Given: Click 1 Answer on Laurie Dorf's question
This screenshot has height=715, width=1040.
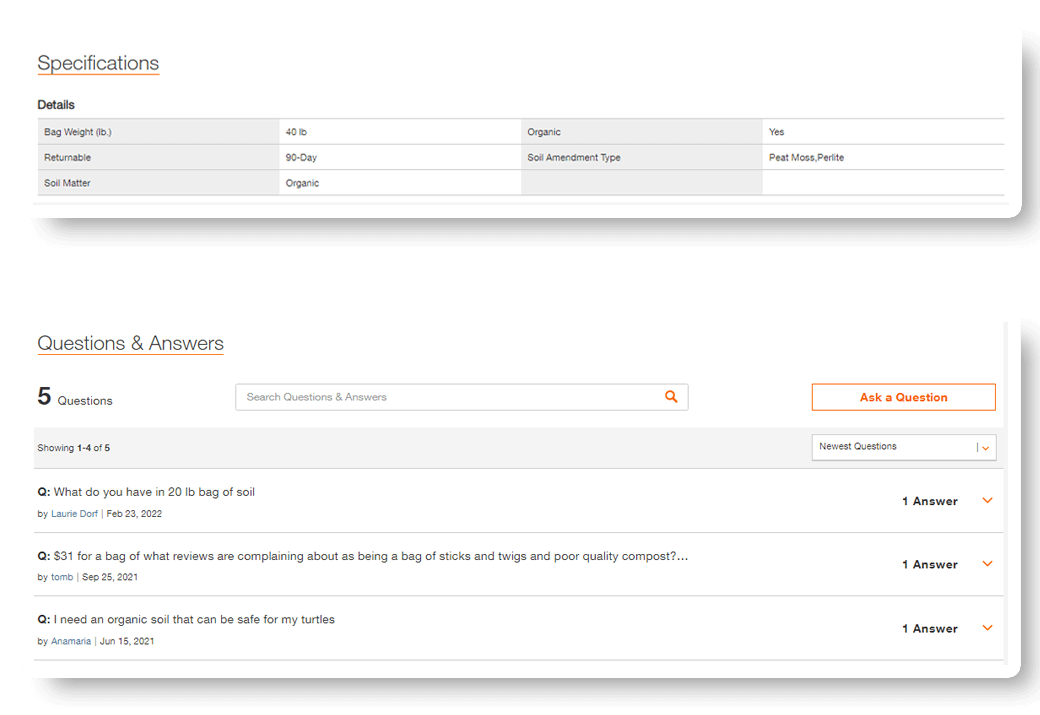Looking at the screenshot, I should point(930,501).
